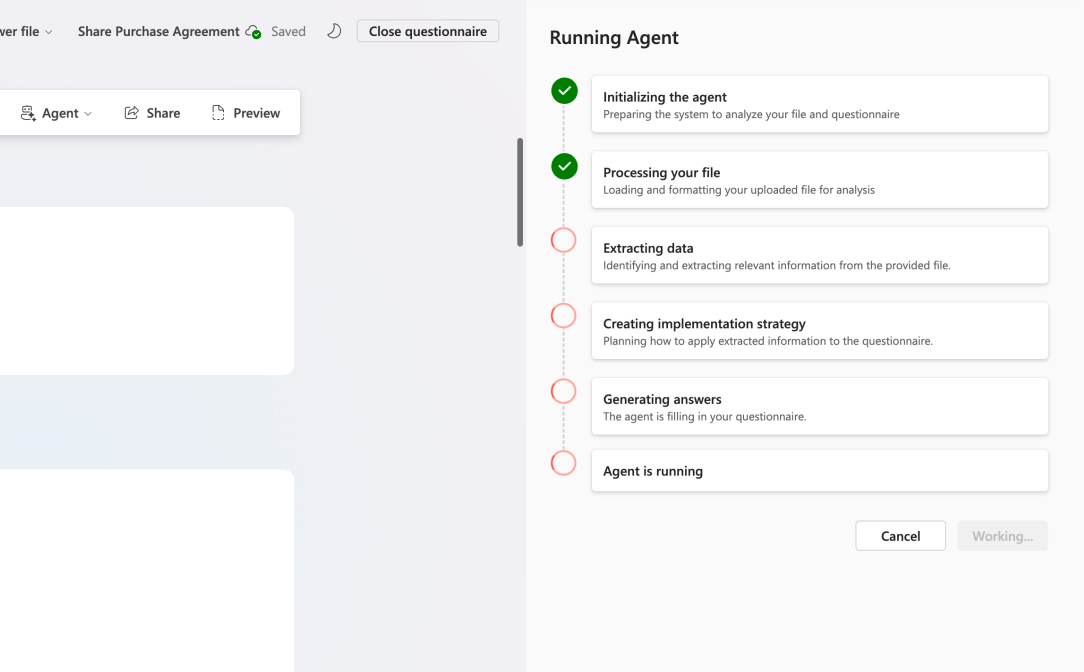Image resolution: width=1084 pixels, height=672 pixels.
Task: Click green checkmark beside Processing your file
Action: [x=564, y=166]
